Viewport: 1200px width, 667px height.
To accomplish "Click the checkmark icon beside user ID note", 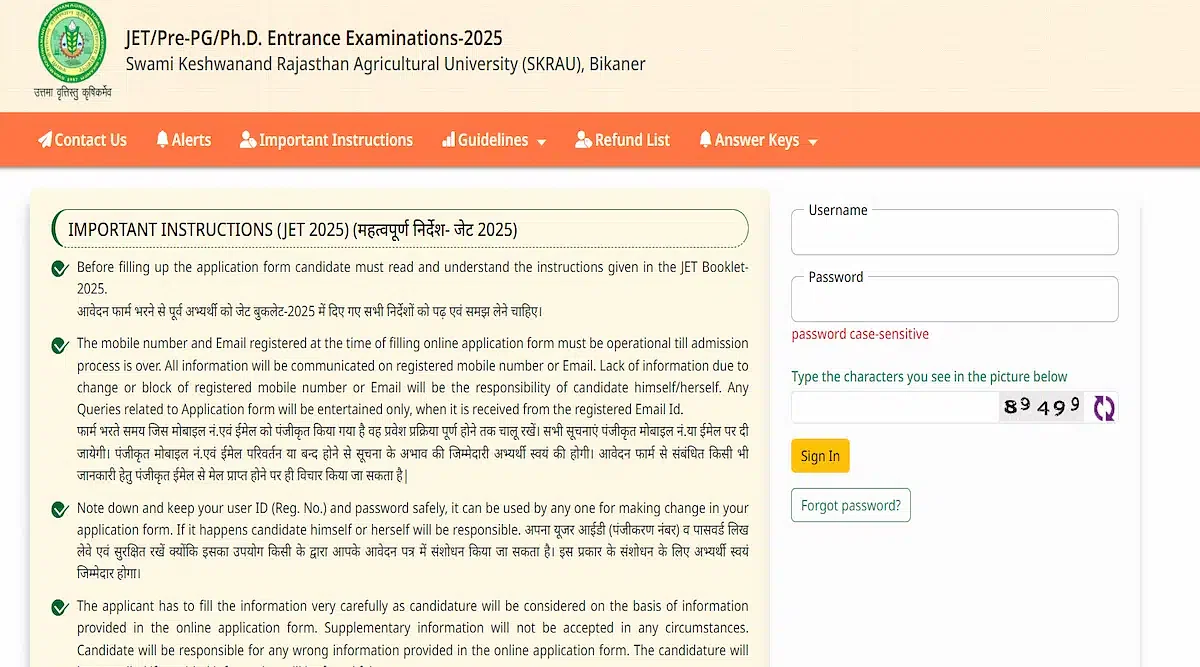I will click(x=60, y=510).
